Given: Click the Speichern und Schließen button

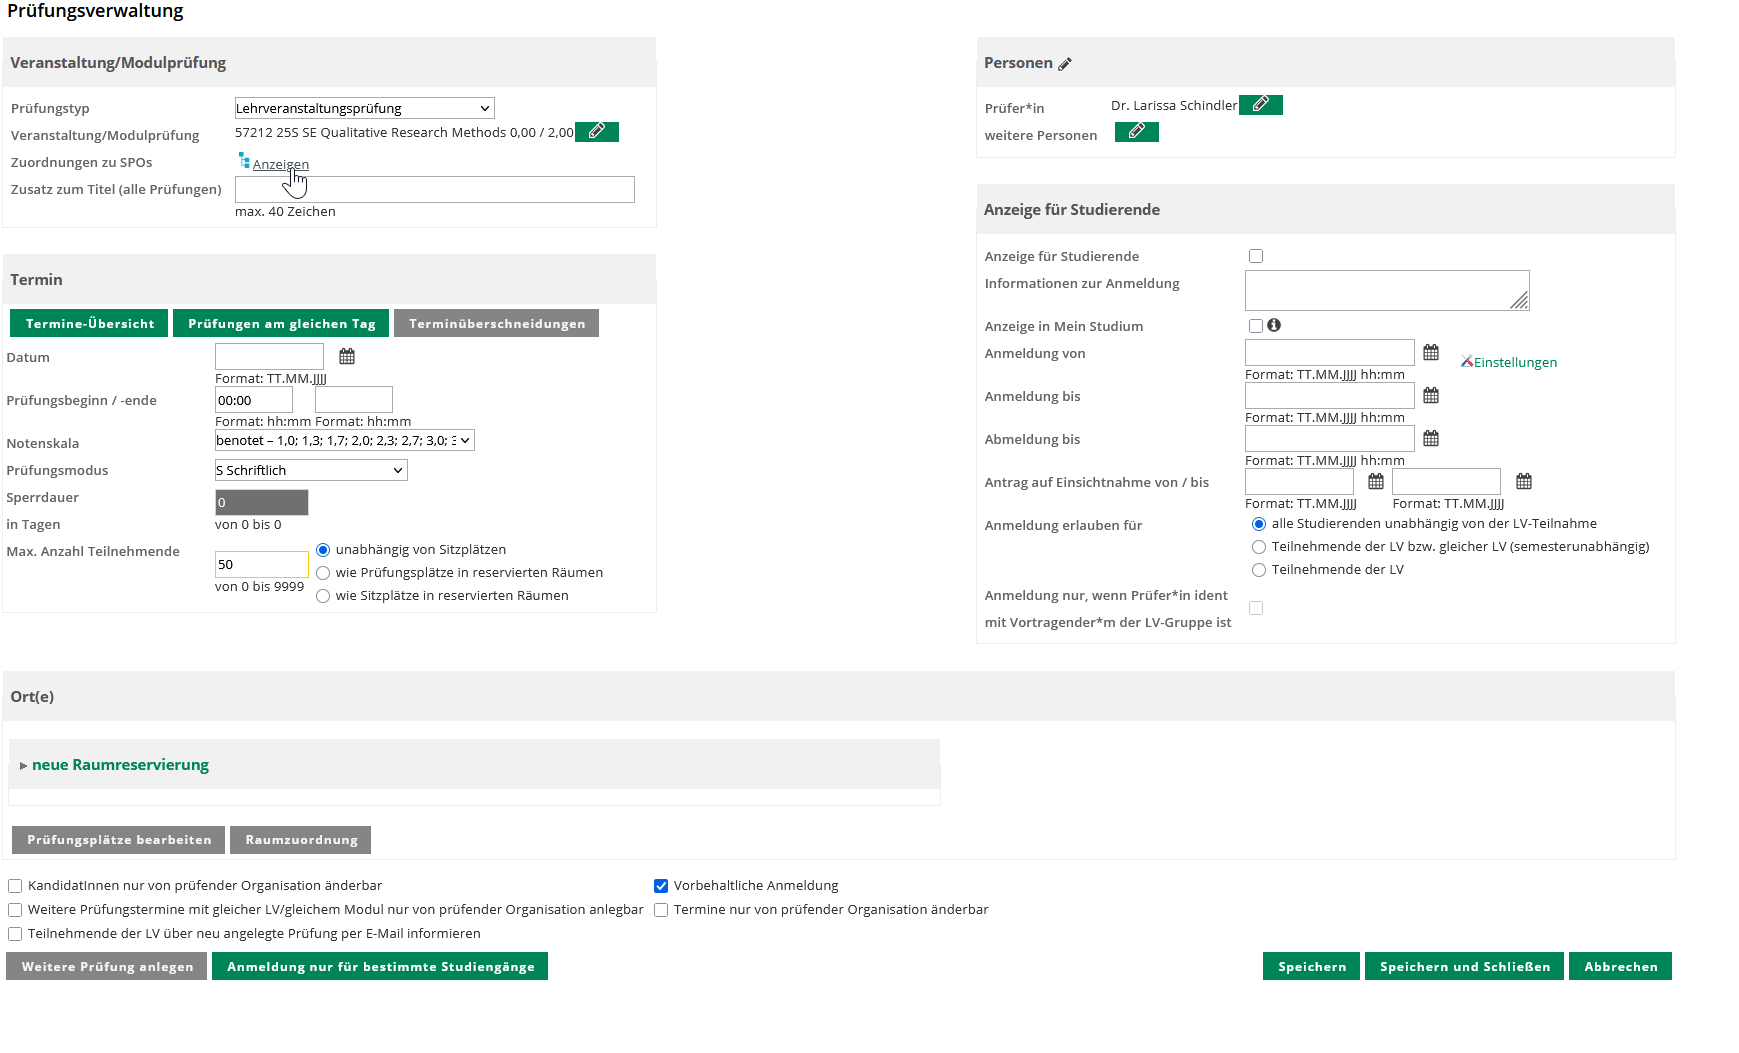Looking at the screenshot, I should click(1464, 967).
